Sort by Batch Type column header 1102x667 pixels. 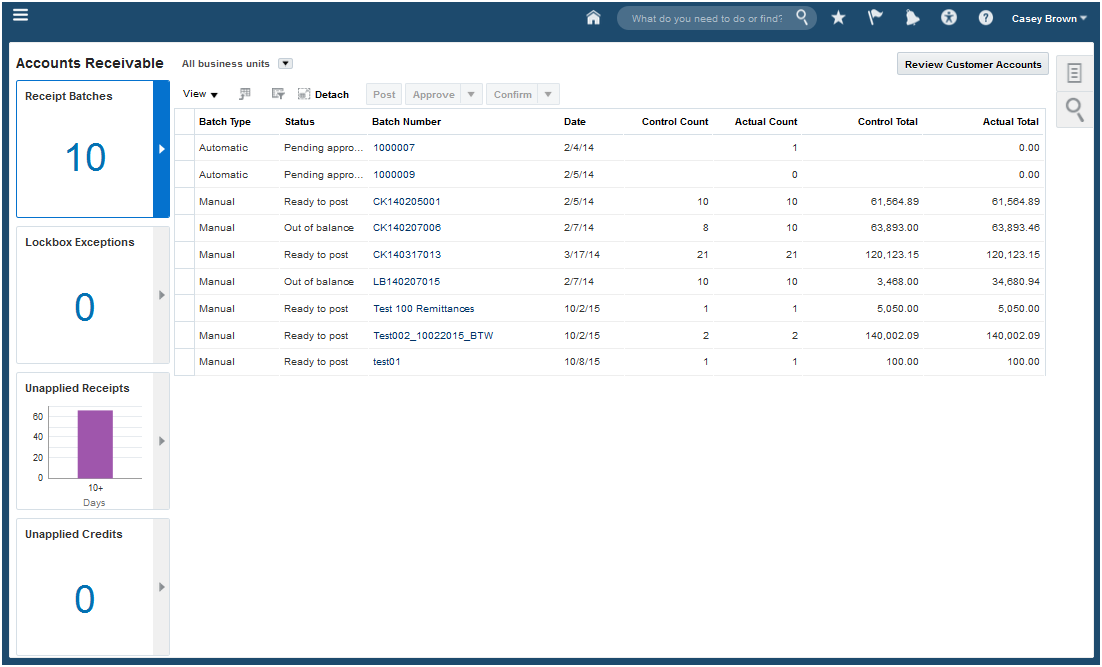225,122
